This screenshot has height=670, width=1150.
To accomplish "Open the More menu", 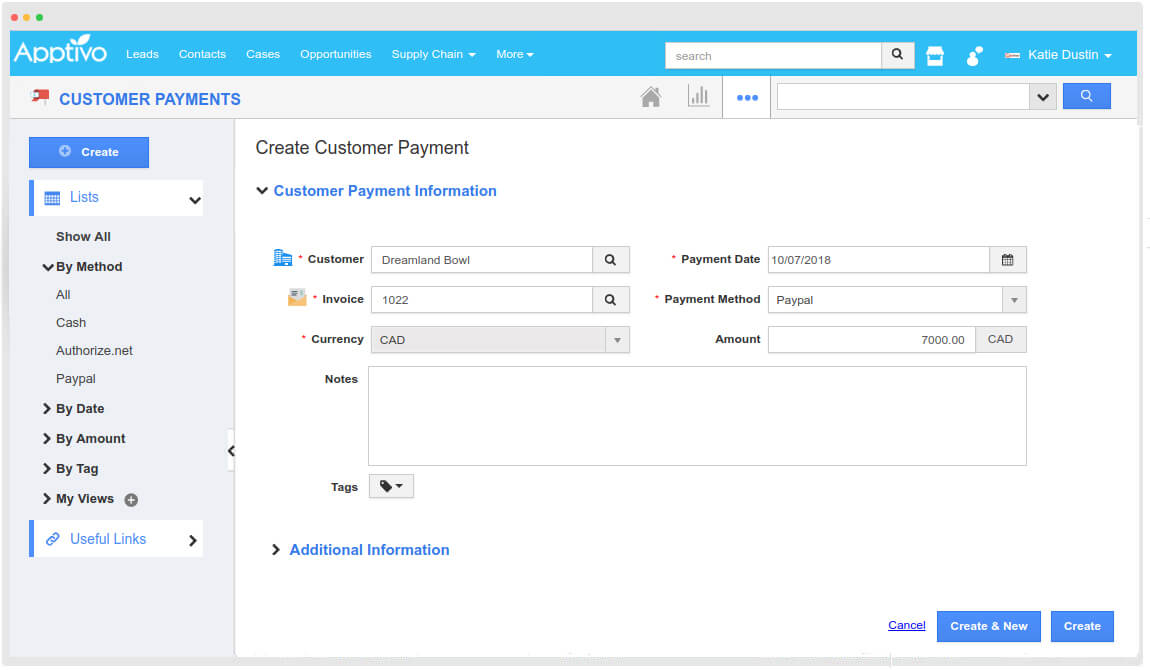I will click(x=514, y=54).
